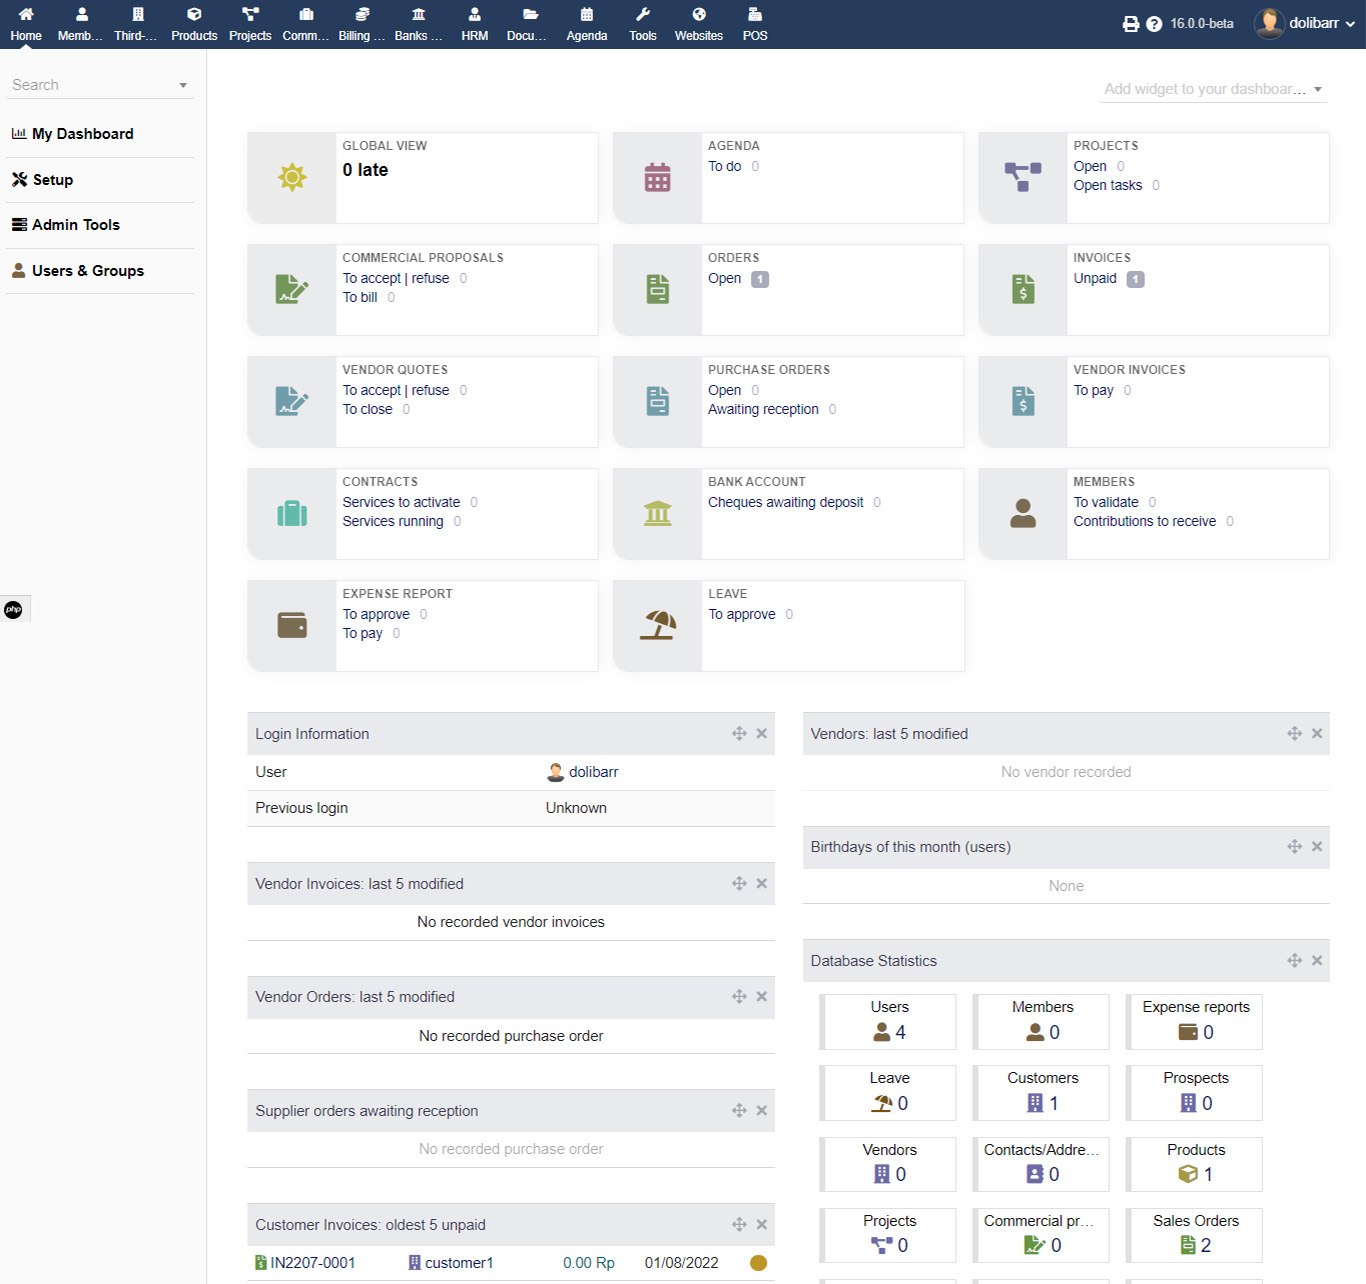The image size is (1366, 1284).
Task: Open invoice IN2207-0001 link
Action: coord(312,1263)
